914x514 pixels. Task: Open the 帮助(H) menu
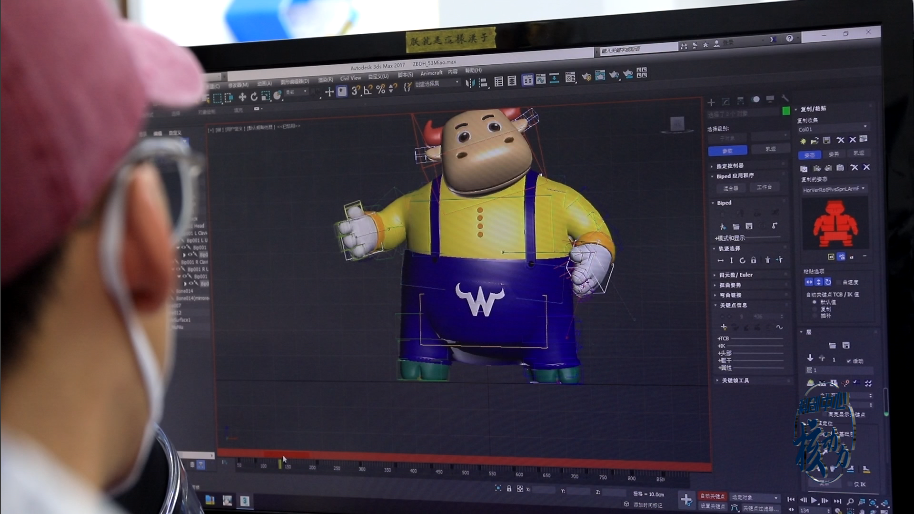(474, 71)
